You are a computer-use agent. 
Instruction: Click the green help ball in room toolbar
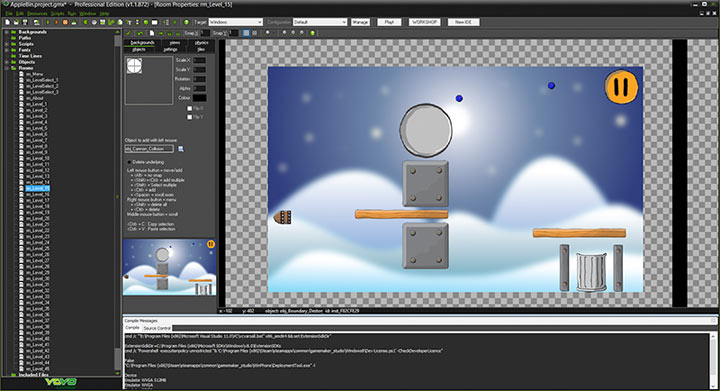pos(312,33)
